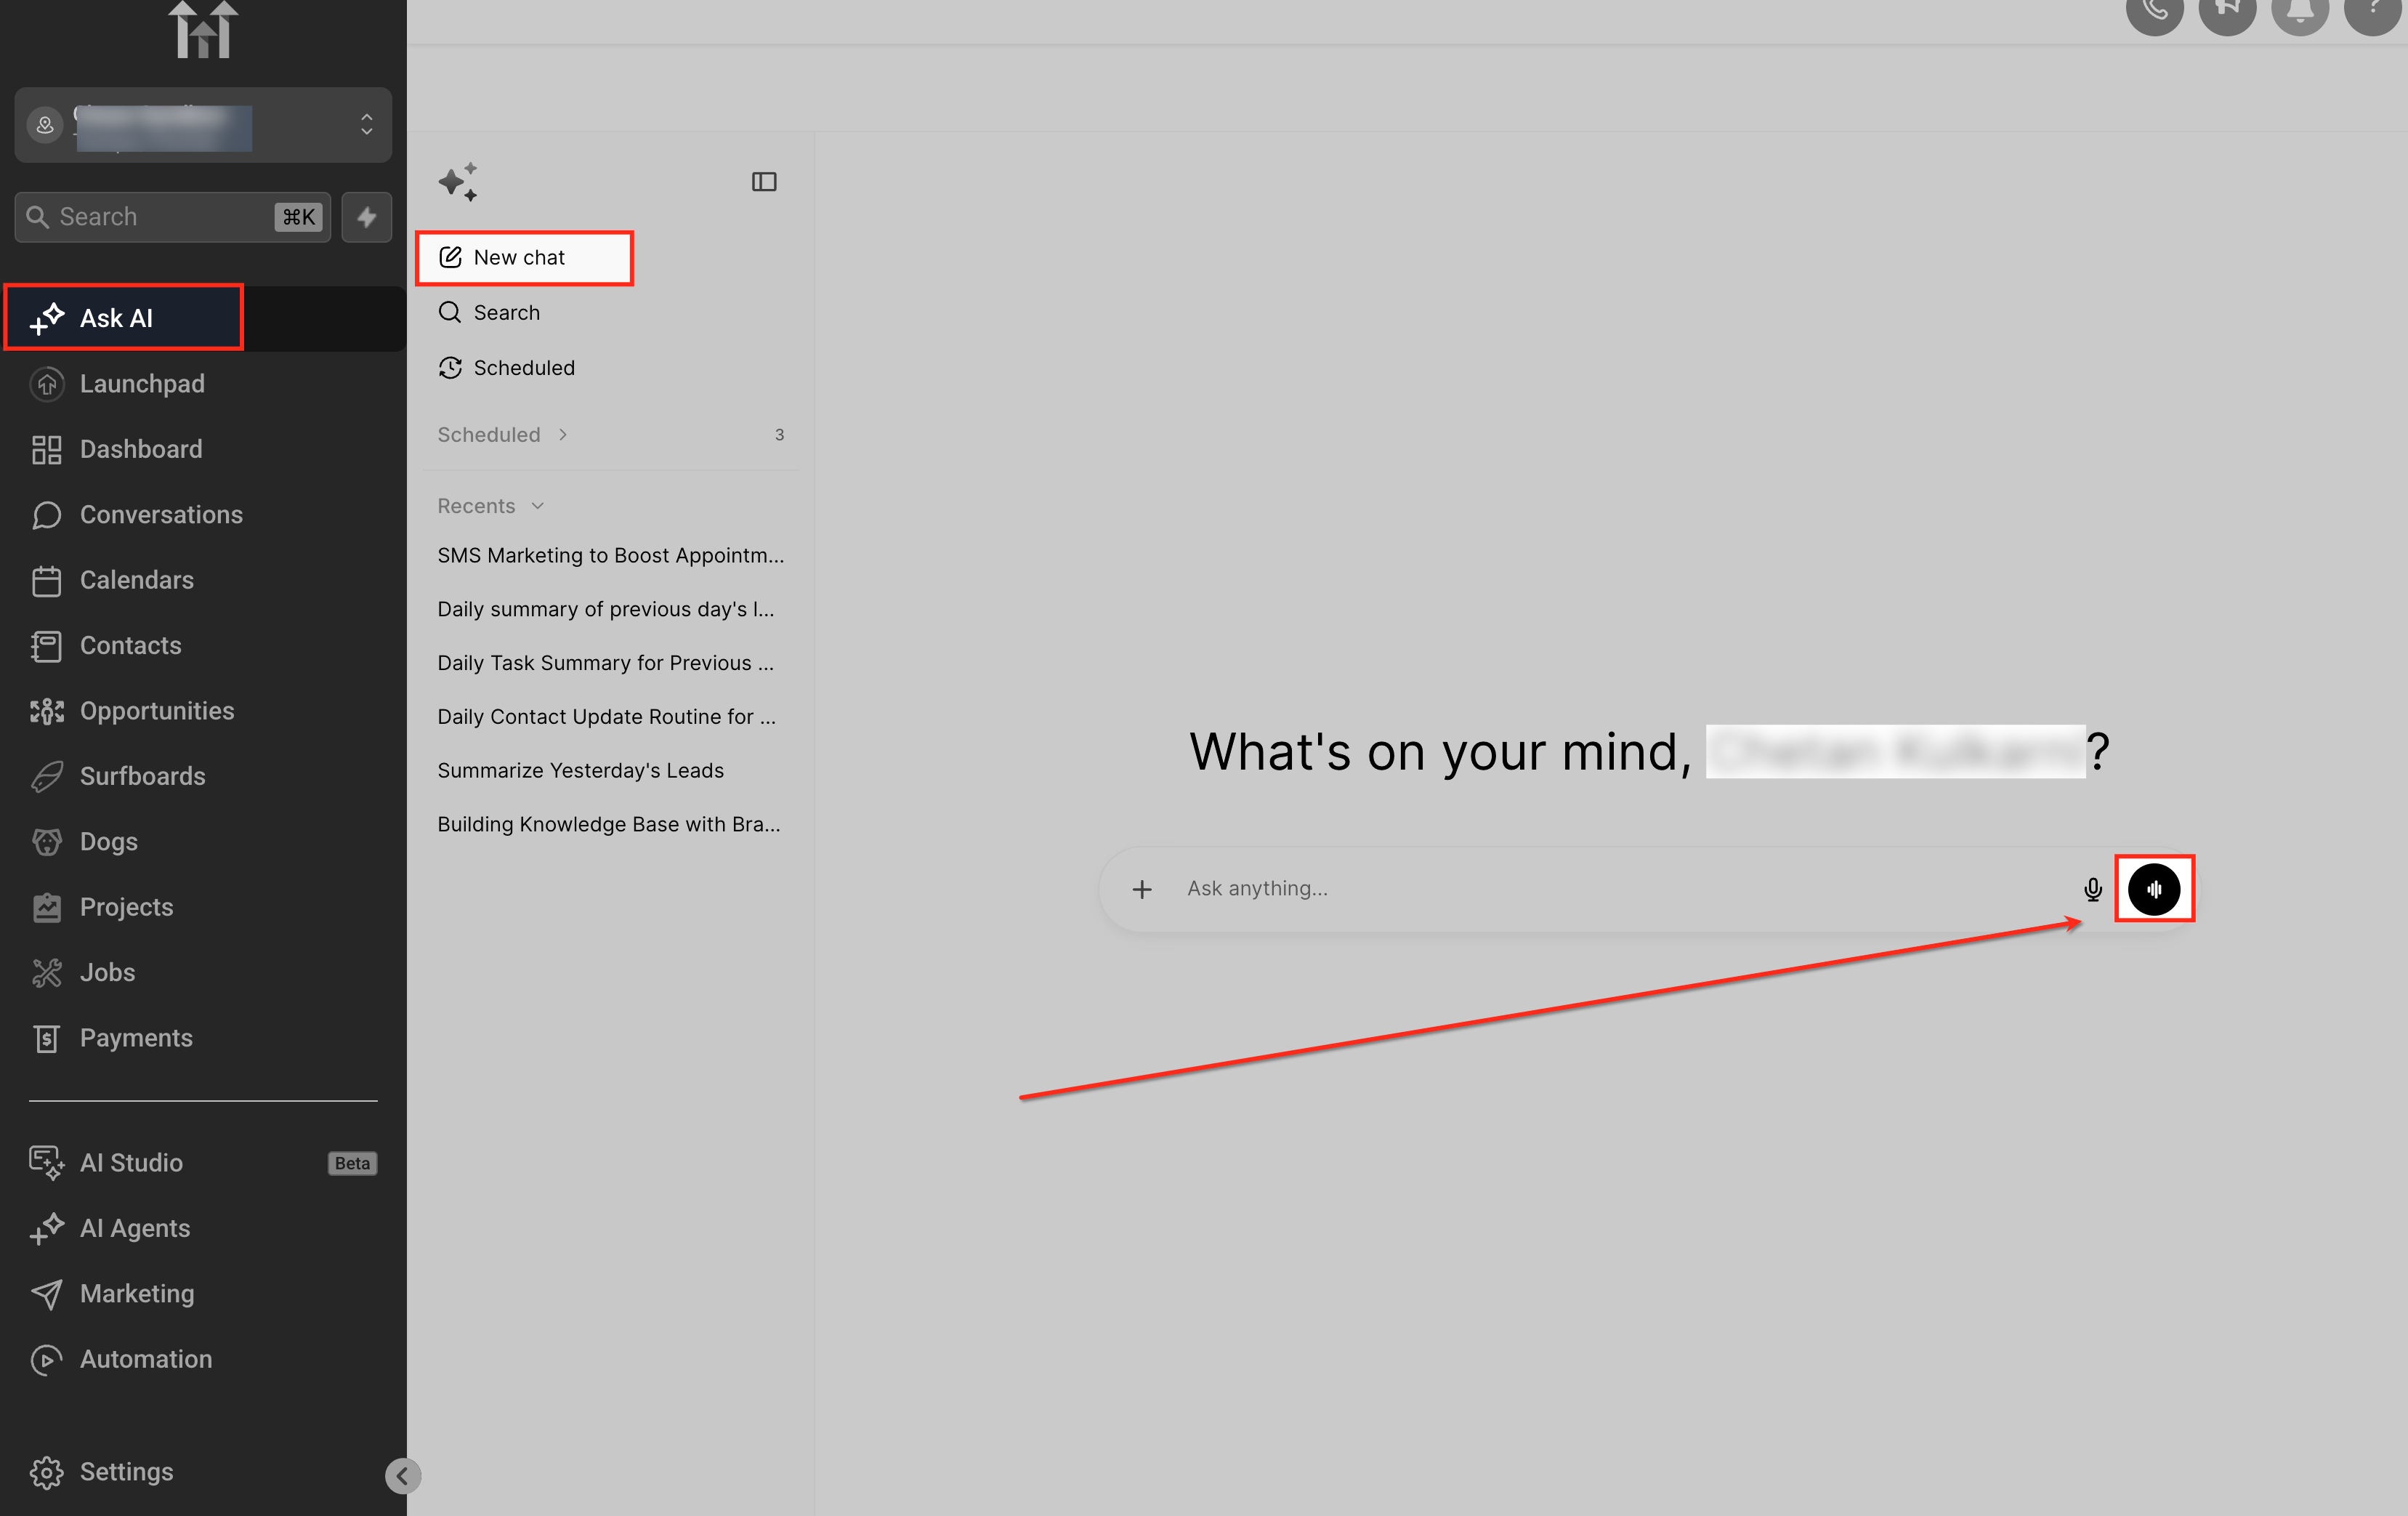Click the microphone dictation icon
The image size is (2408, 1516).
tap(2092, 889)
